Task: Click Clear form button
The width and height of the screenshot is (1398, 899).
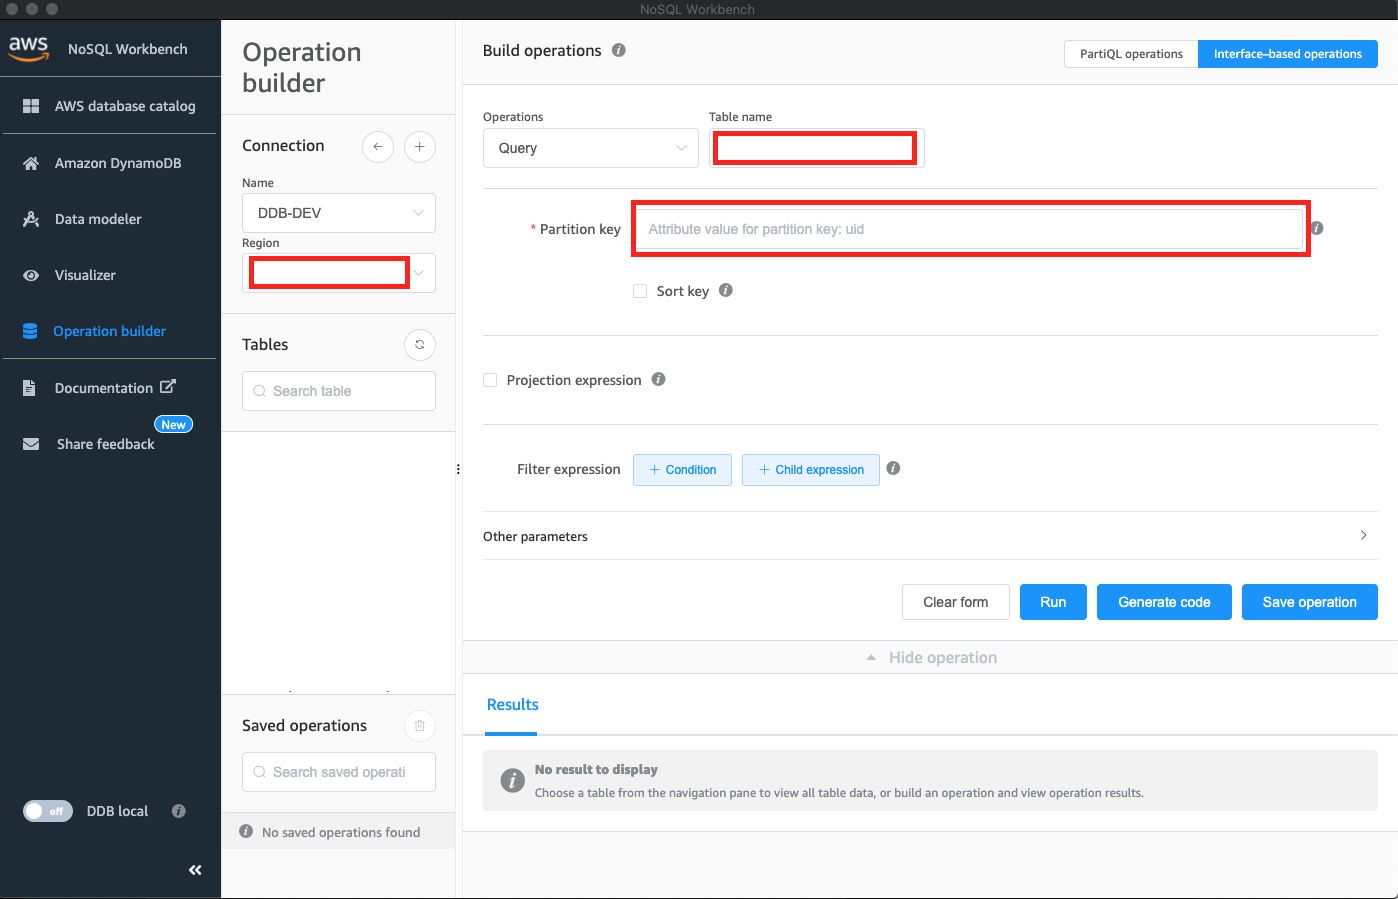Action: coord(955,602)
